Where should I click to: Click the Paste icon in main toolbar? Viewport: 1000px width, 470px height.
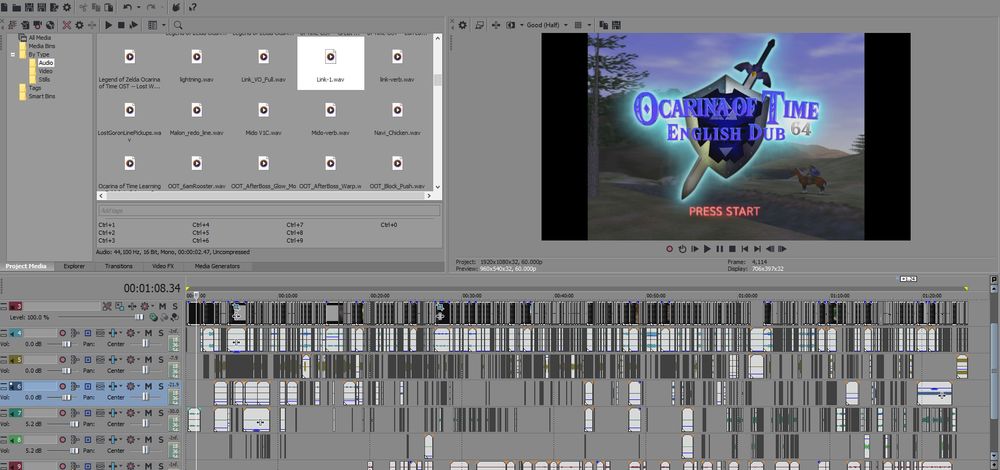click(x=108, y=8)
